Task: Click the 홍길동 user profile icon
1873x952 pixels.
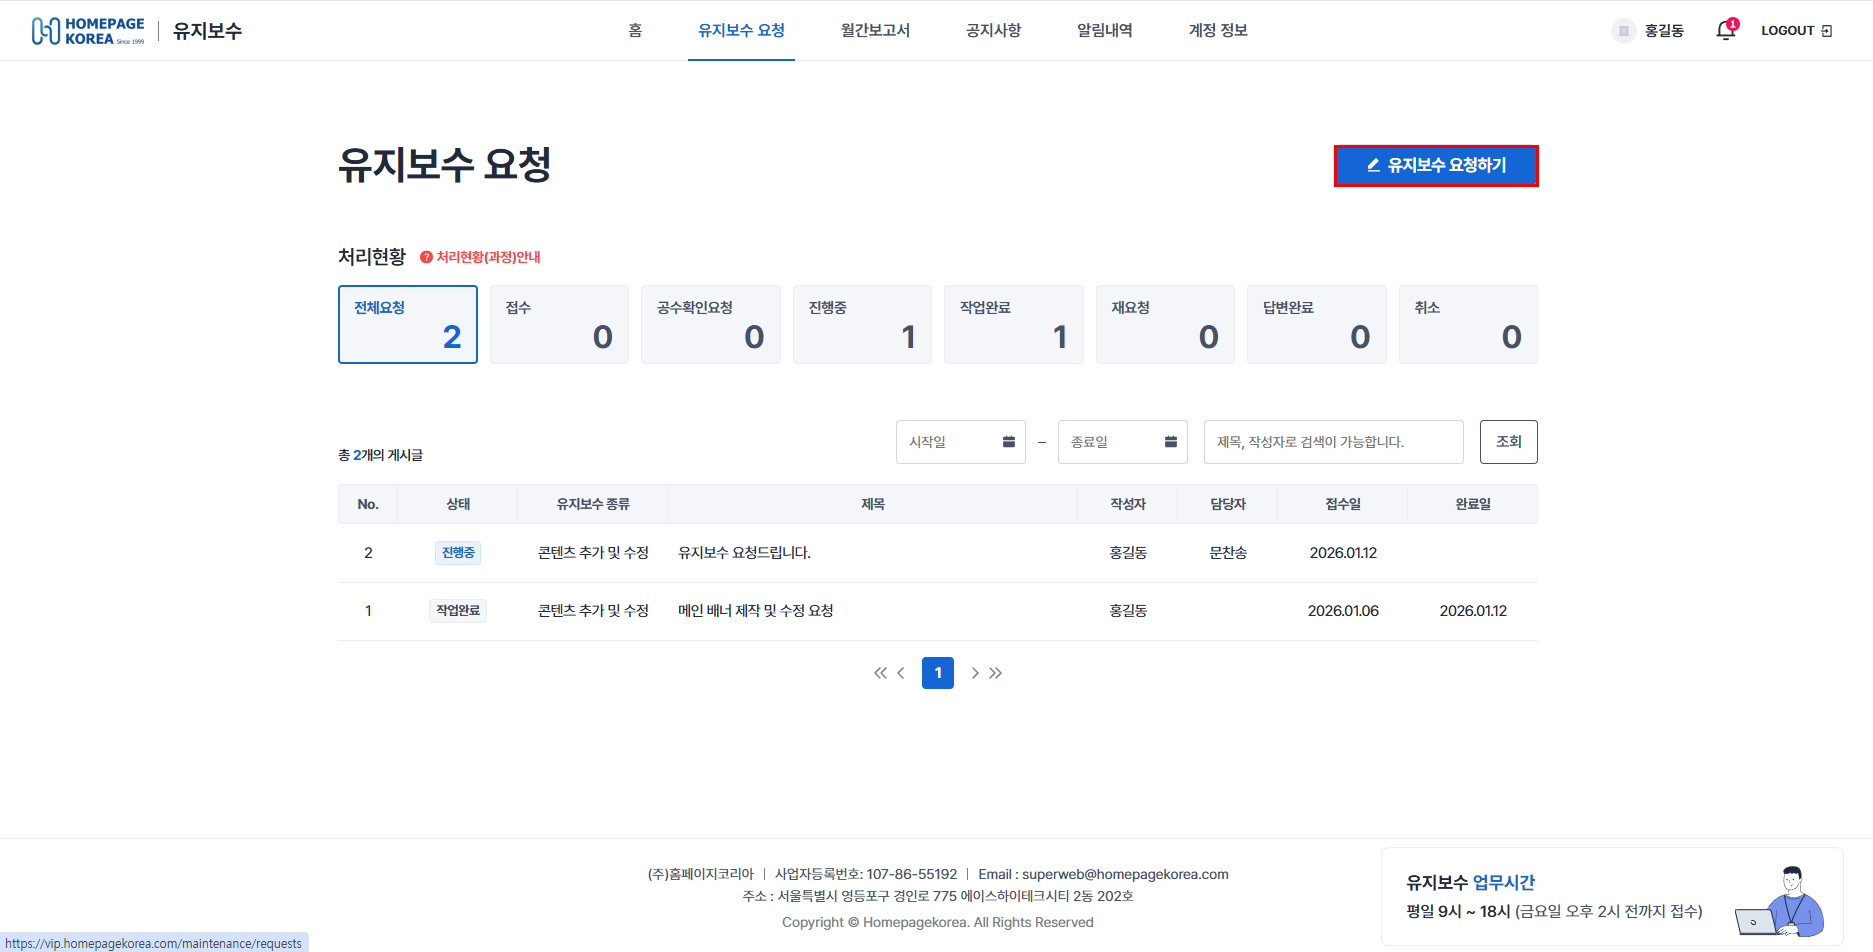Action: pos(1621,30)
